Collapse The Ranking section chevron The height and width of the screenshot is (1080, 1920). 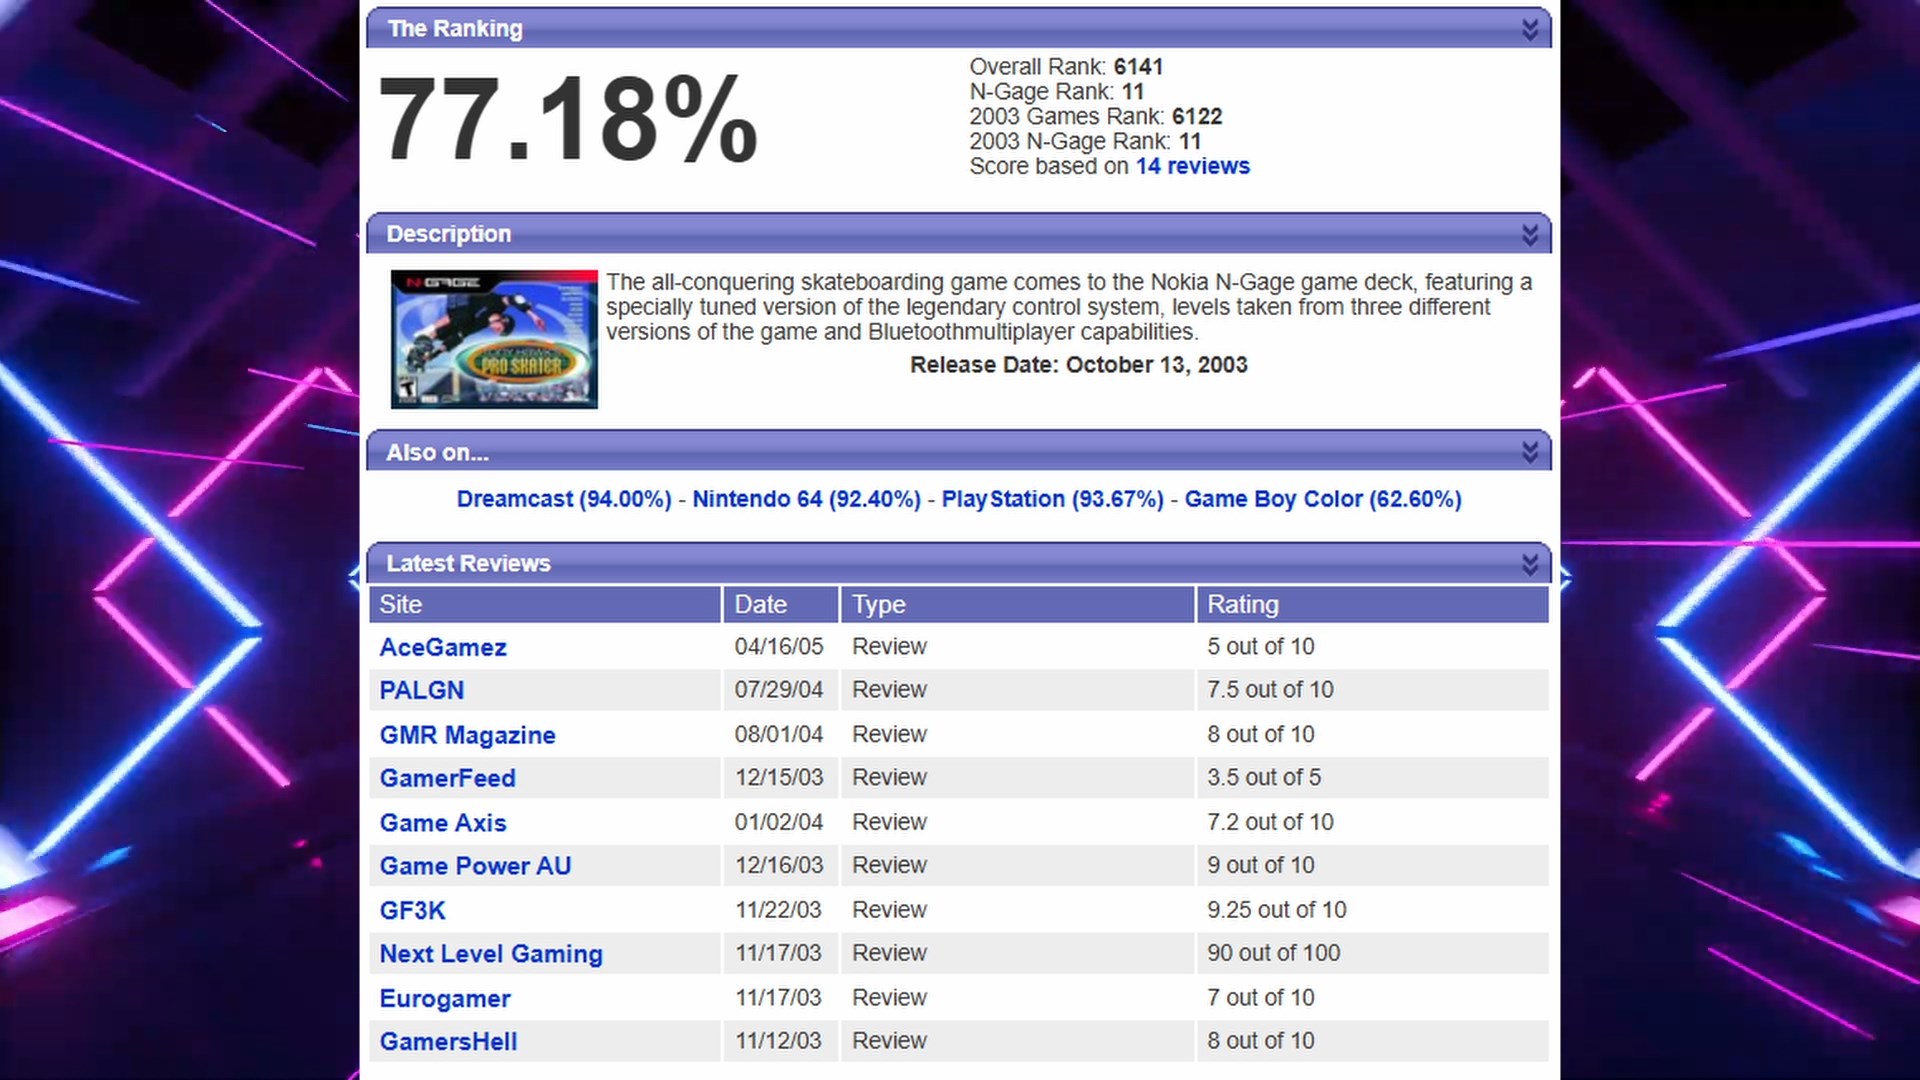[1529, 29]
